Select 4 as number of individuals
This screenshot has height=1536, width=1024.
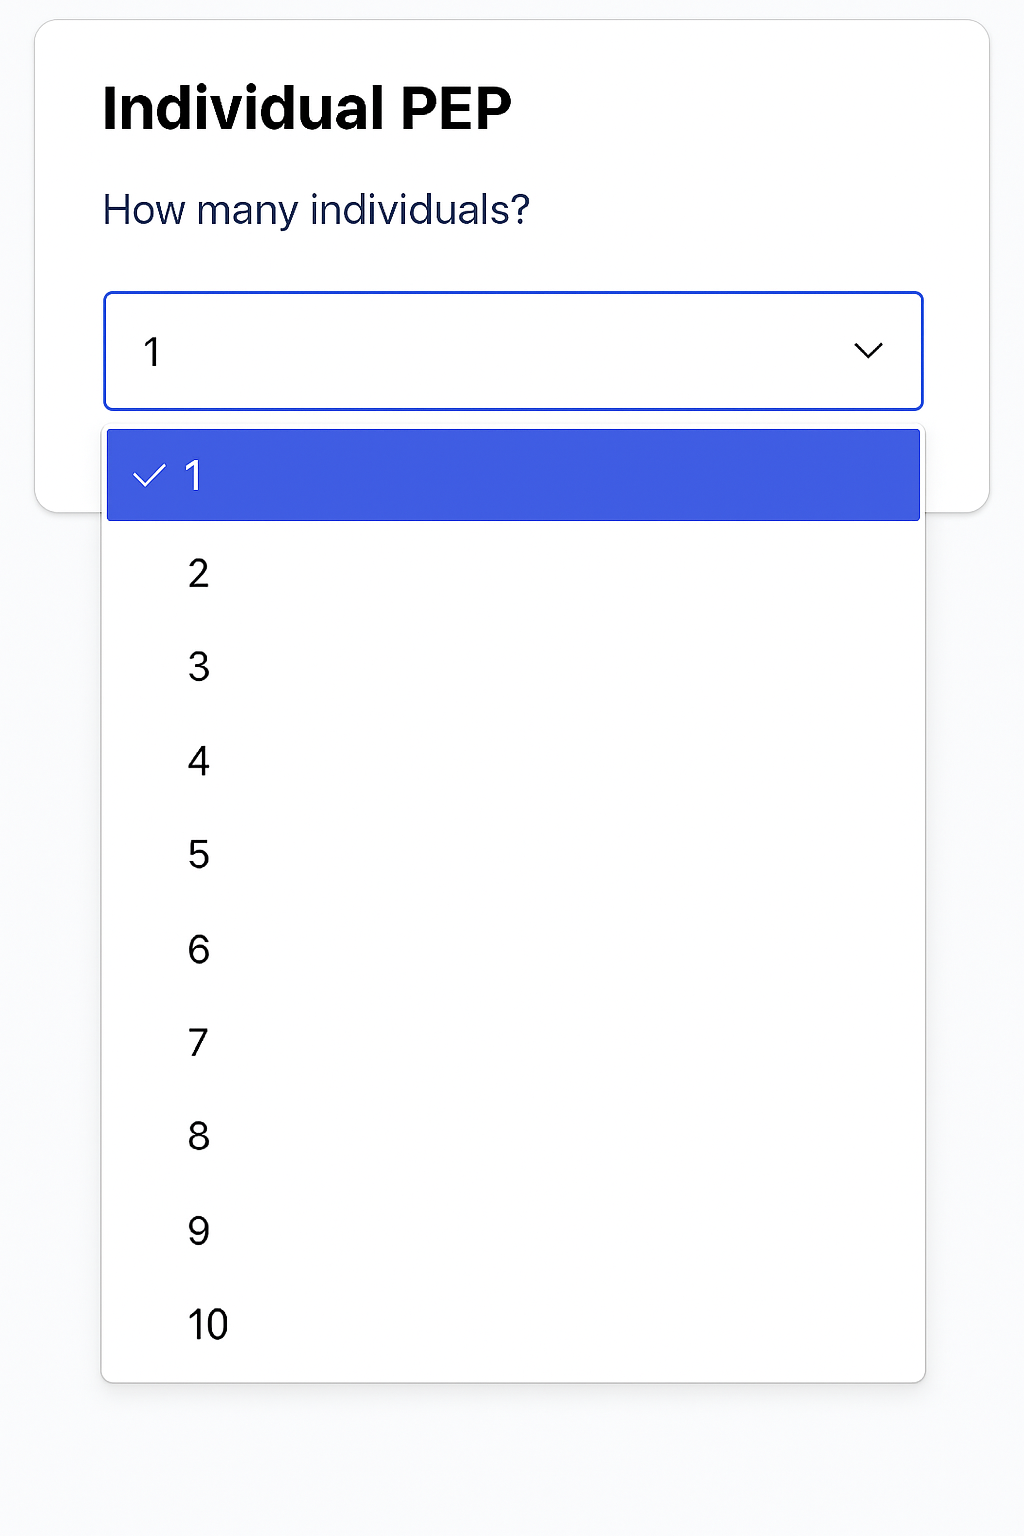pos(199,761)
